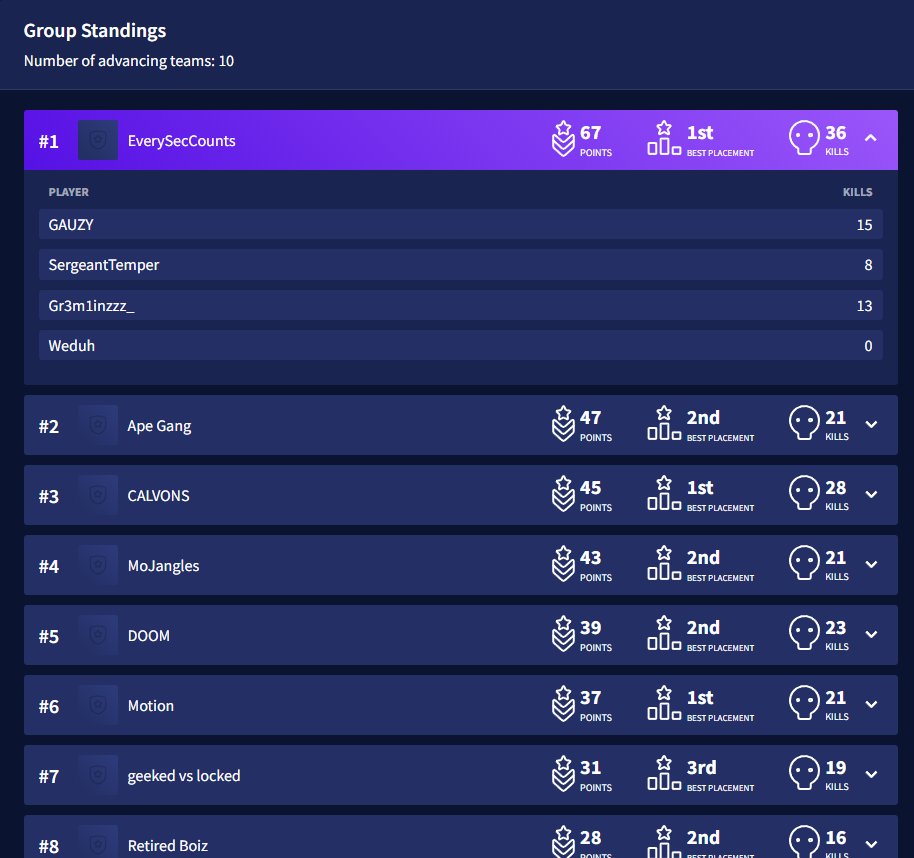Click the points badge icon for Ape Gang

pyautogui.click(x=563, y=424)
